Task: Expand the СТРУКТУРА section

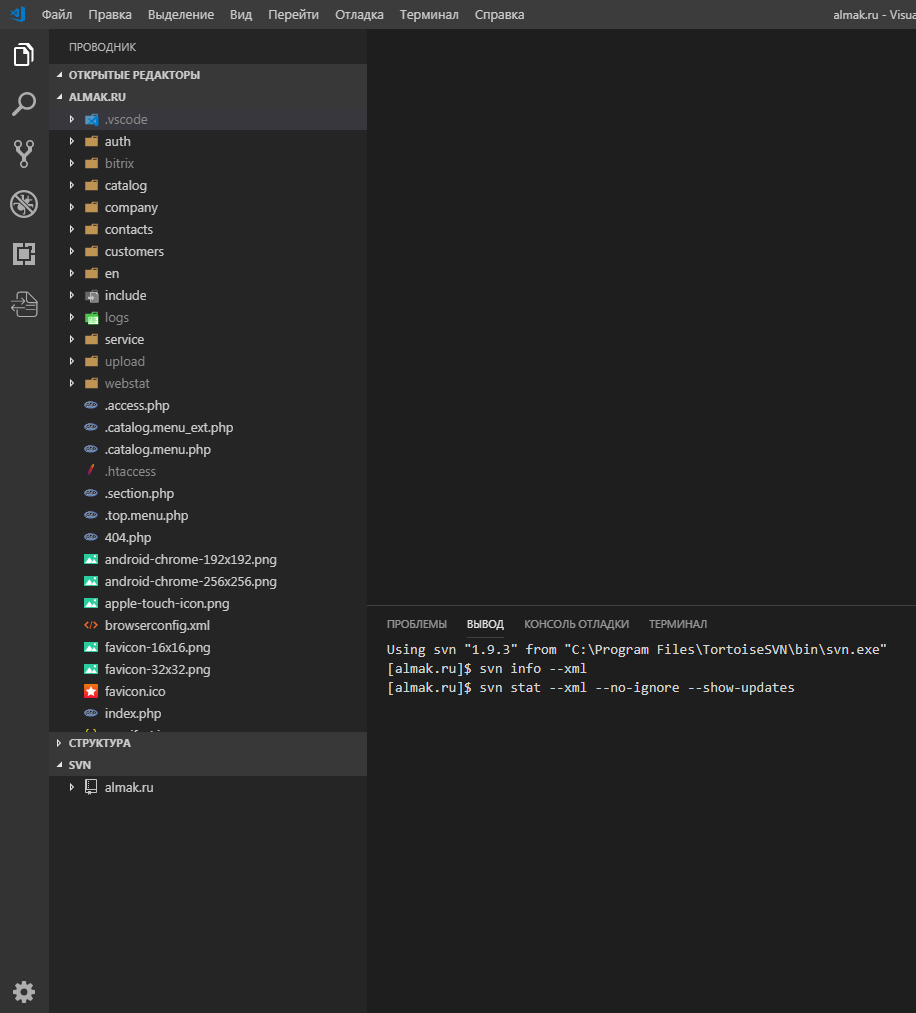Action: click(x=57, y=743)
